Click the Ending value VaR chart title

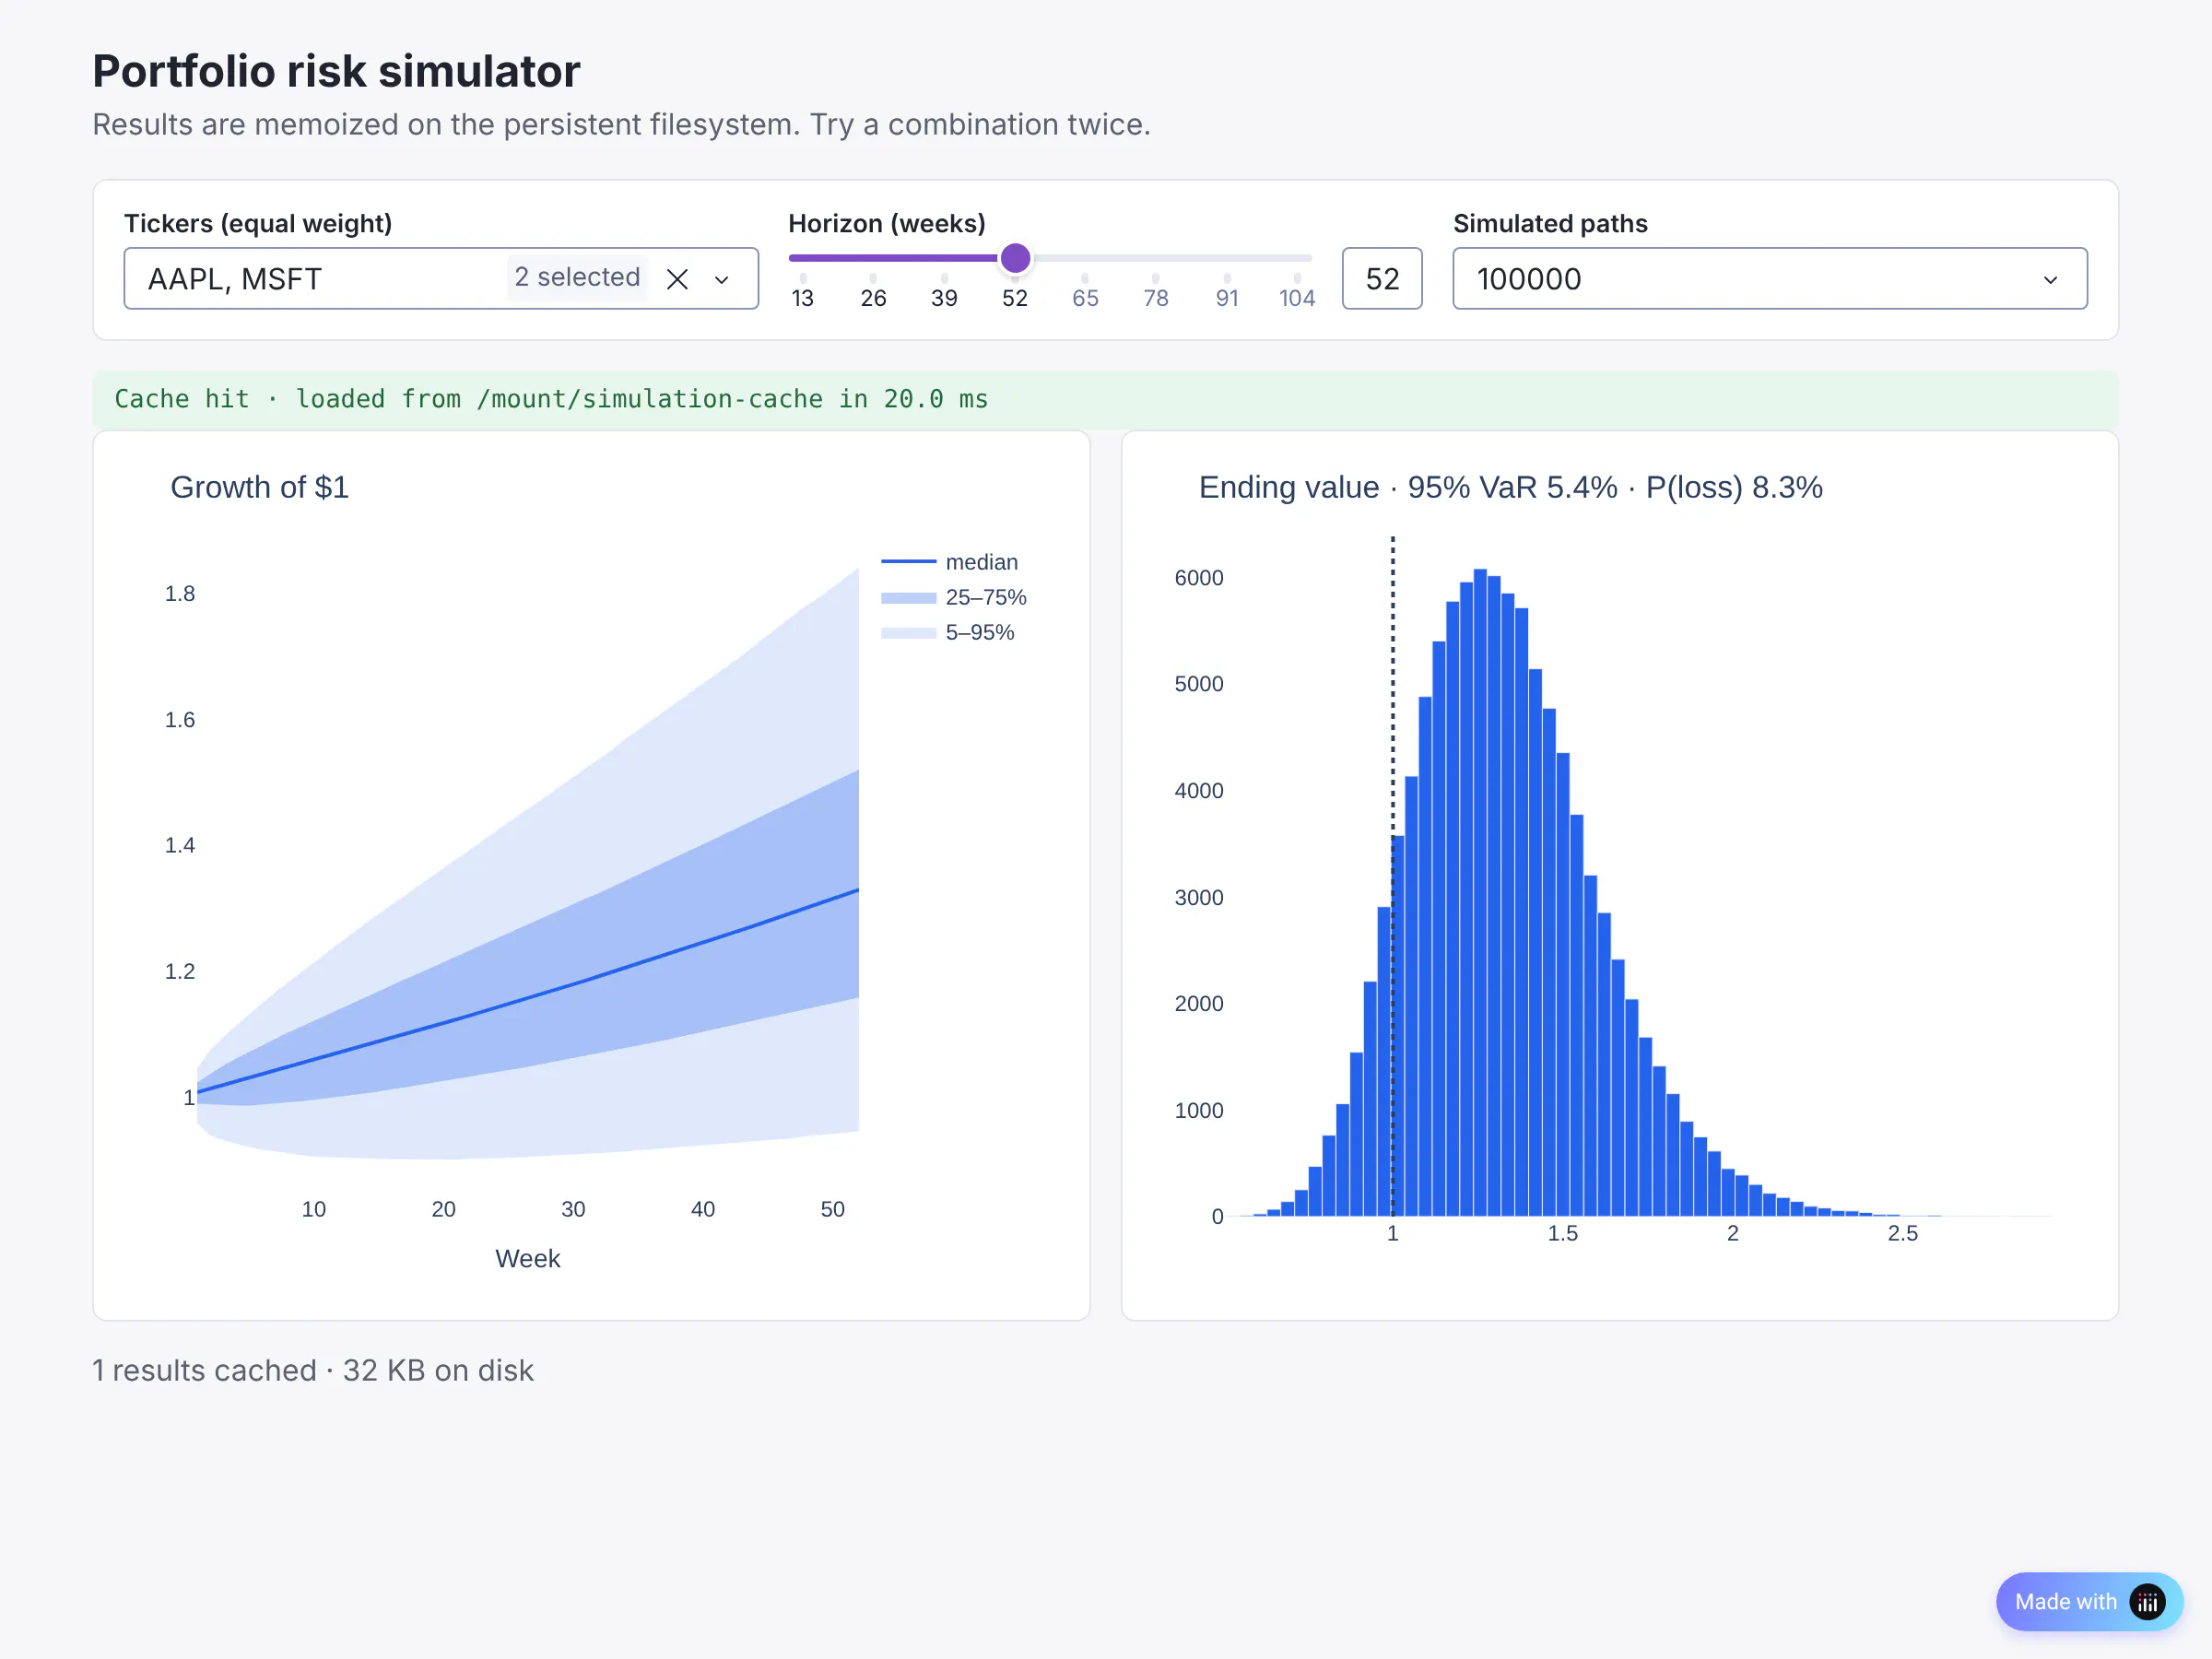point(1510,487)
